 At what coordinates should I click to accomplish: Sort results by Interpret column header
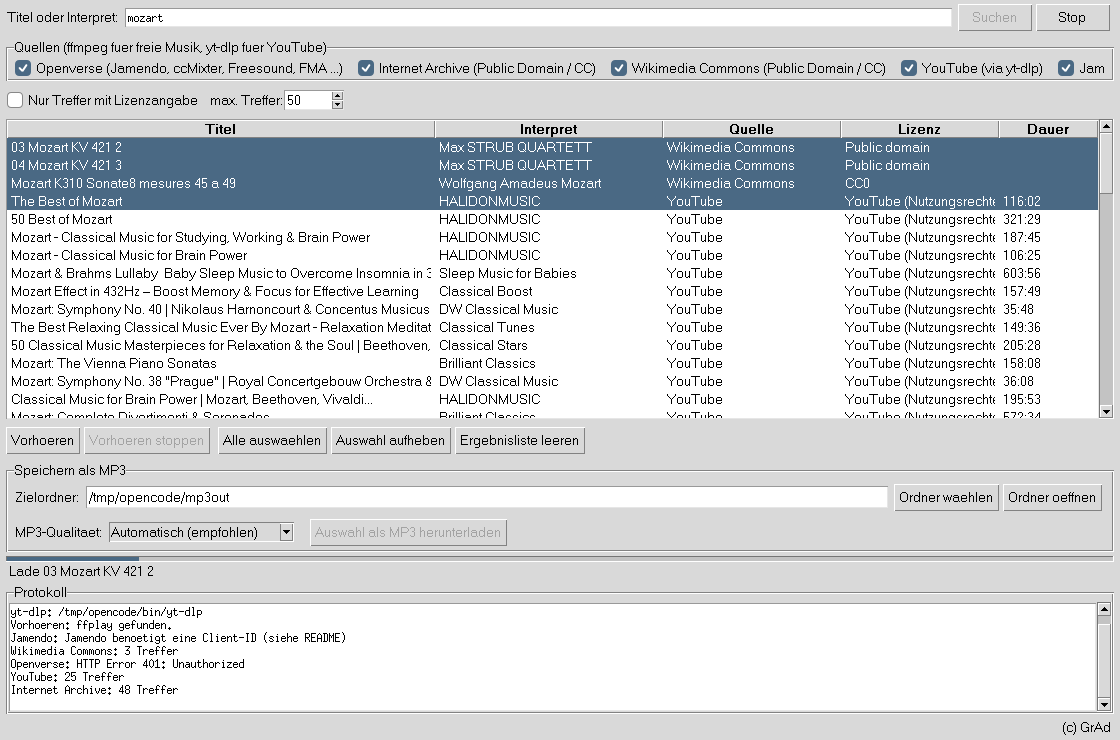(549, 129)
